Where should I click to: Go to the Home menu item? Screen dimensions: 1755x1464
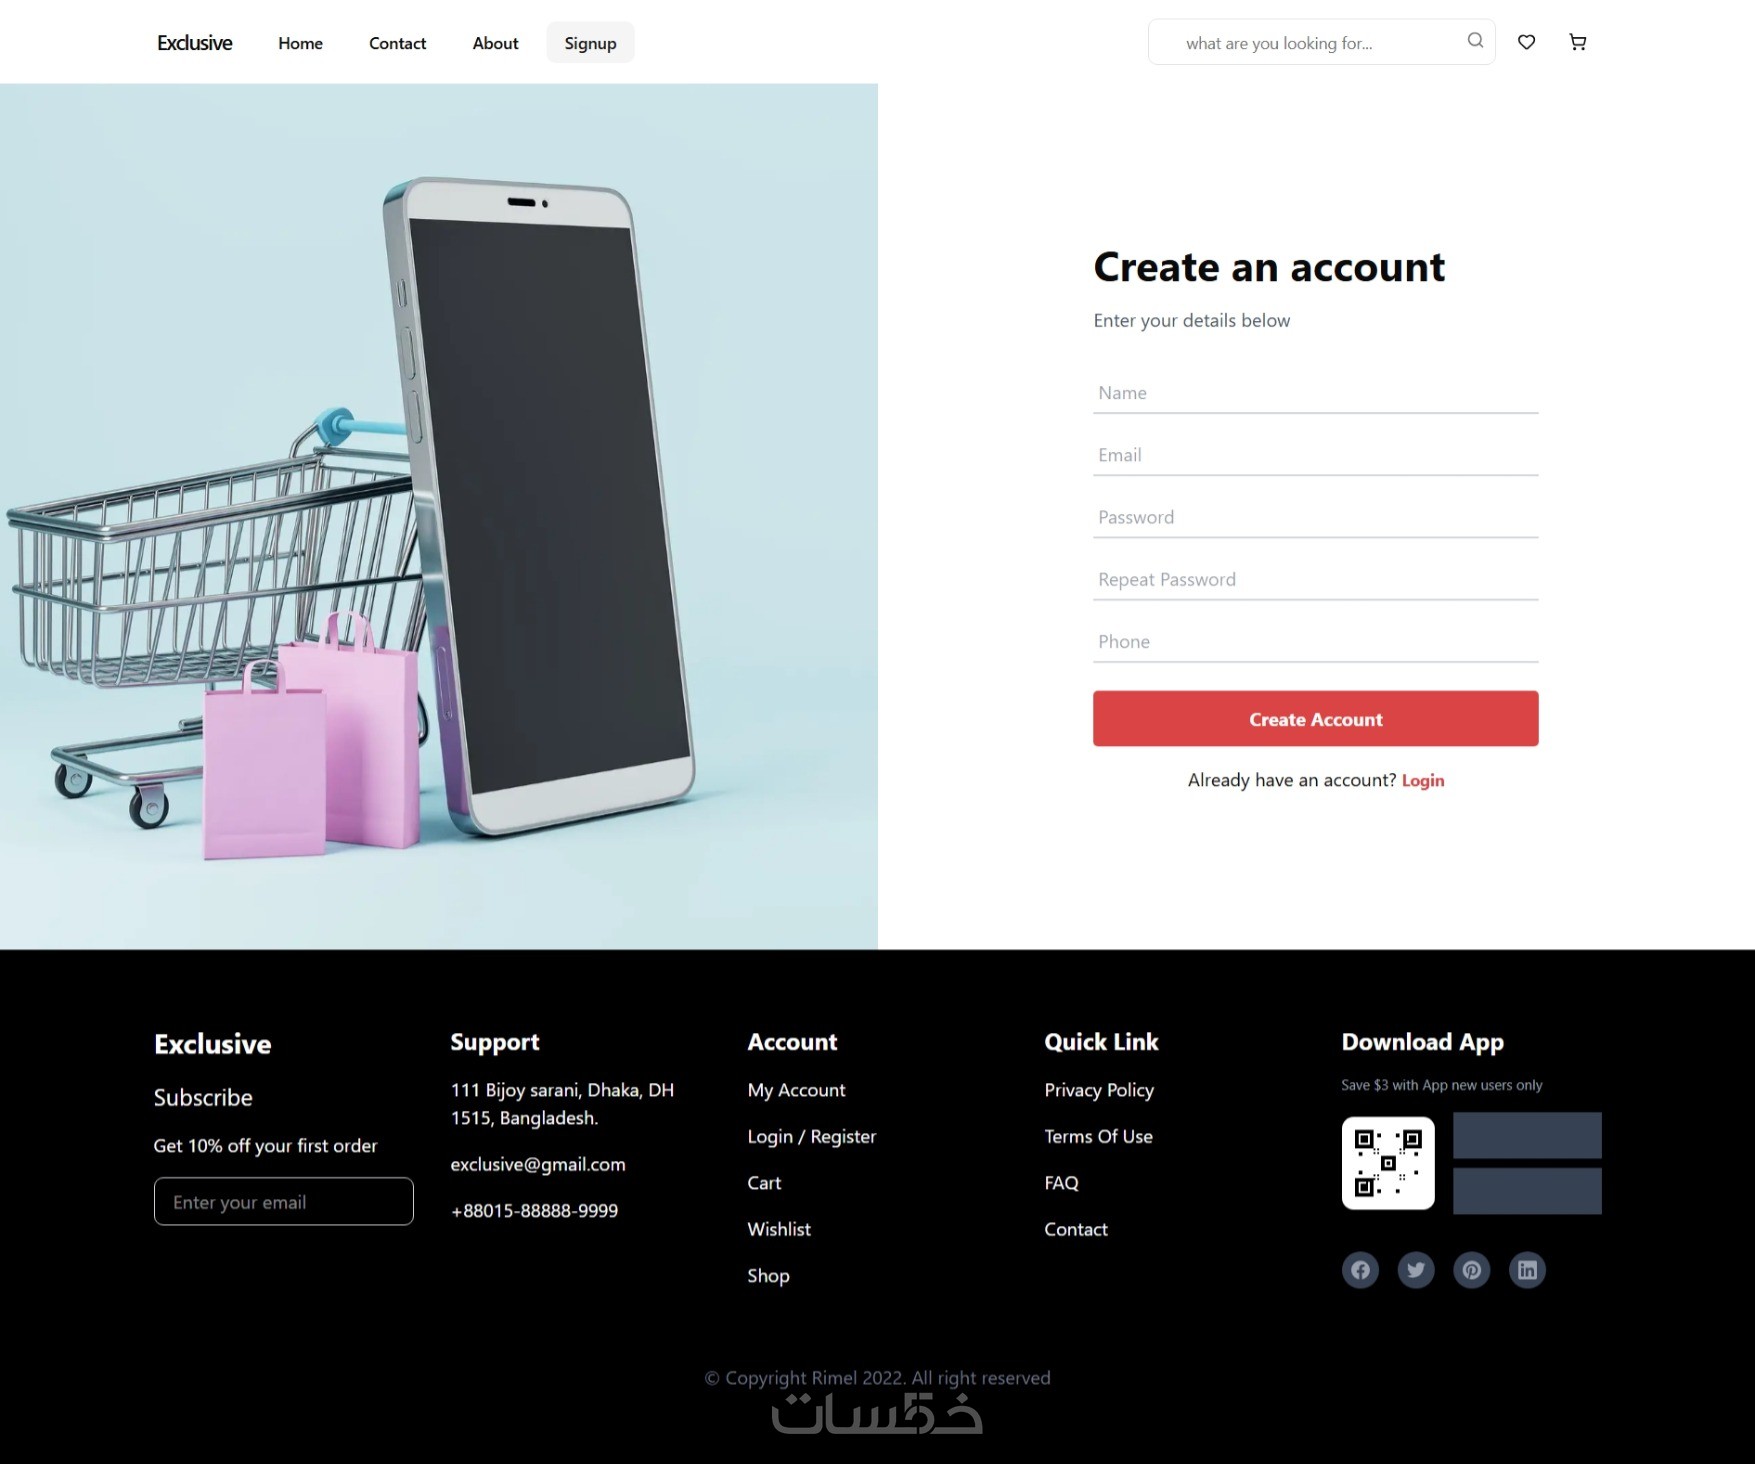tap(300, 43)
